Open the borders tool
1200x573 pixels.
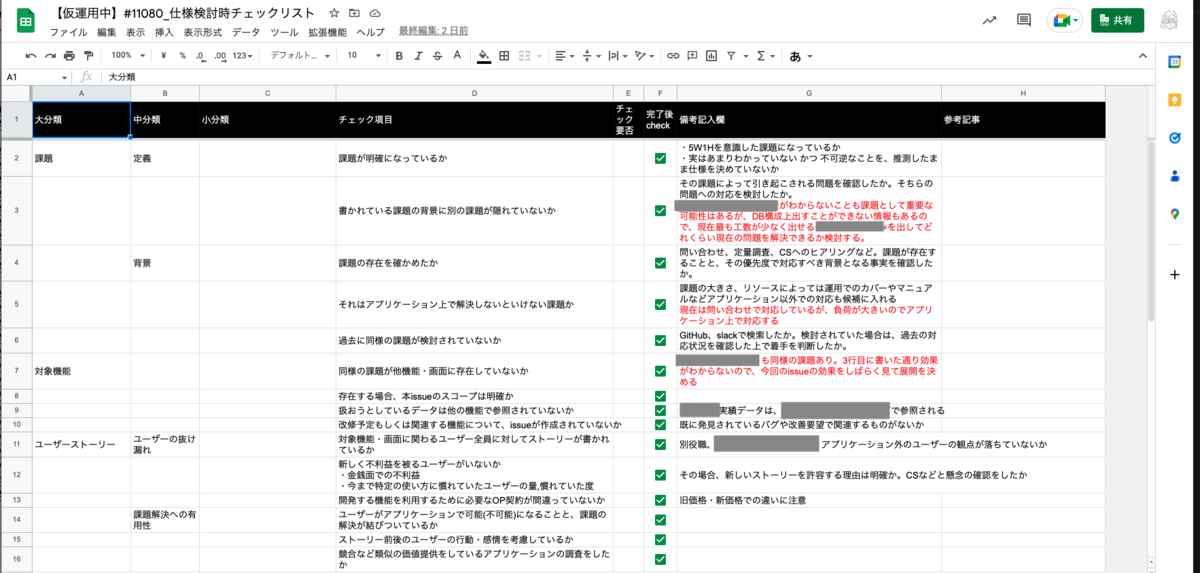[x=505, y=56]
